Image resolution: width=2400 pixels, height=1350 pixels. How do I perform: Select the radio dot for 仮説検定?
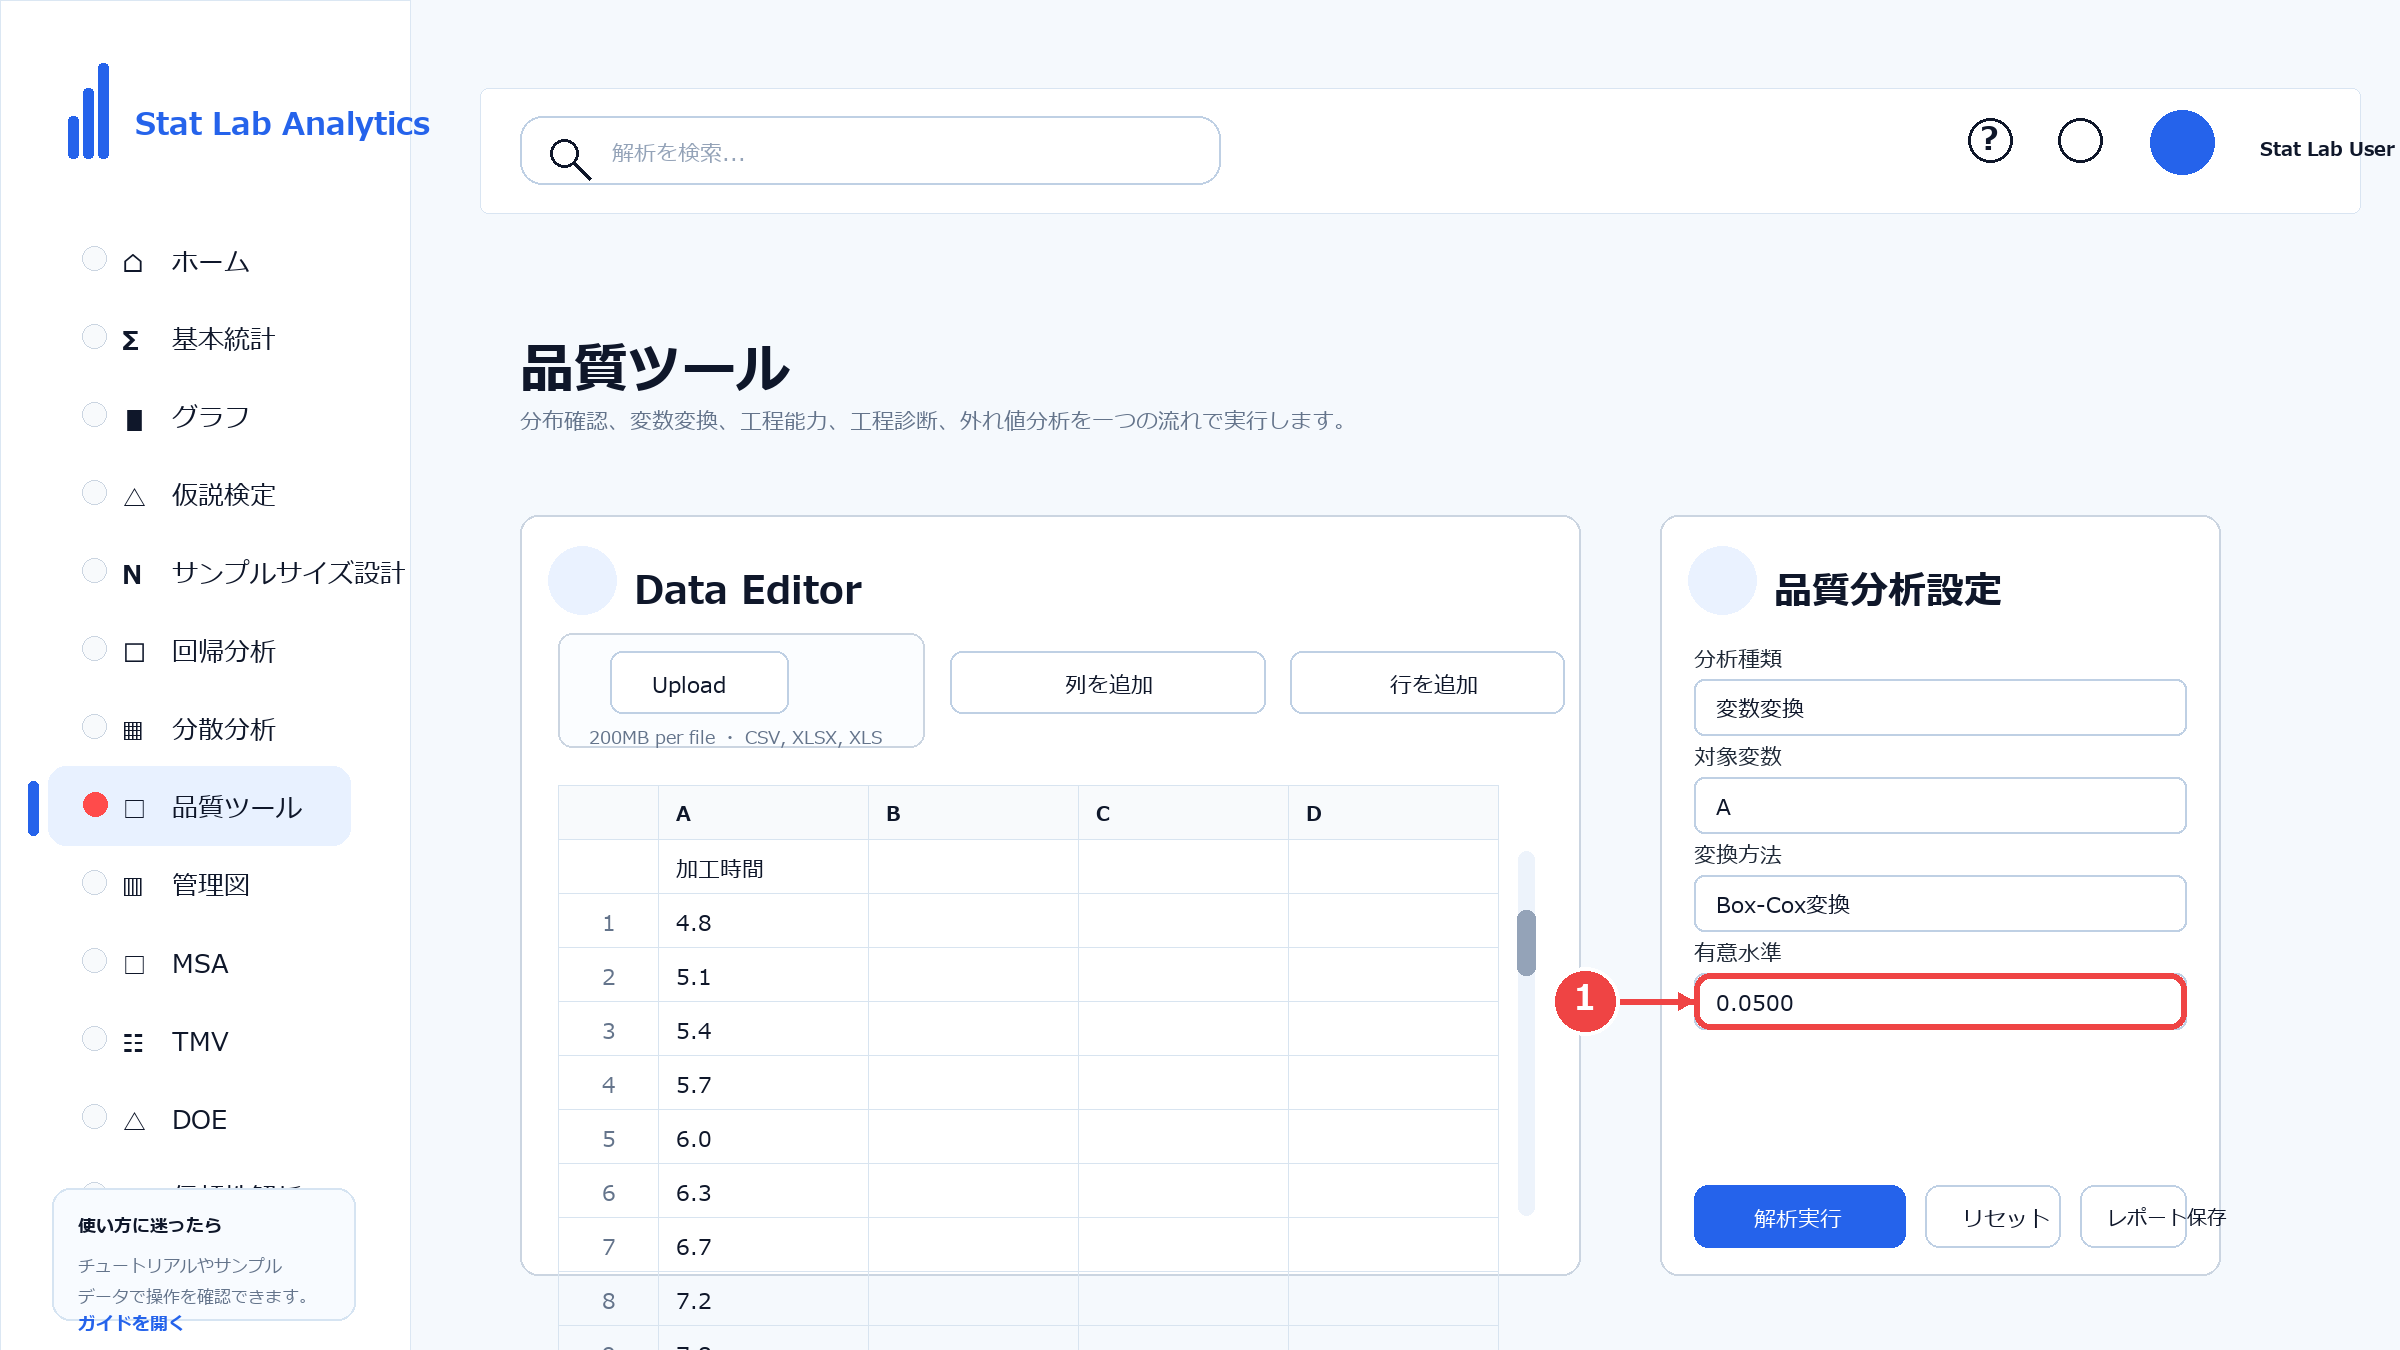click(x=94, y=493)
